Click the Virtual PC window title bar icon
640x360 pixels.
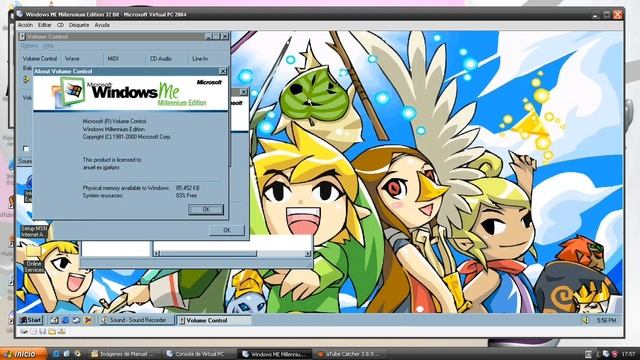pos(20,14)
